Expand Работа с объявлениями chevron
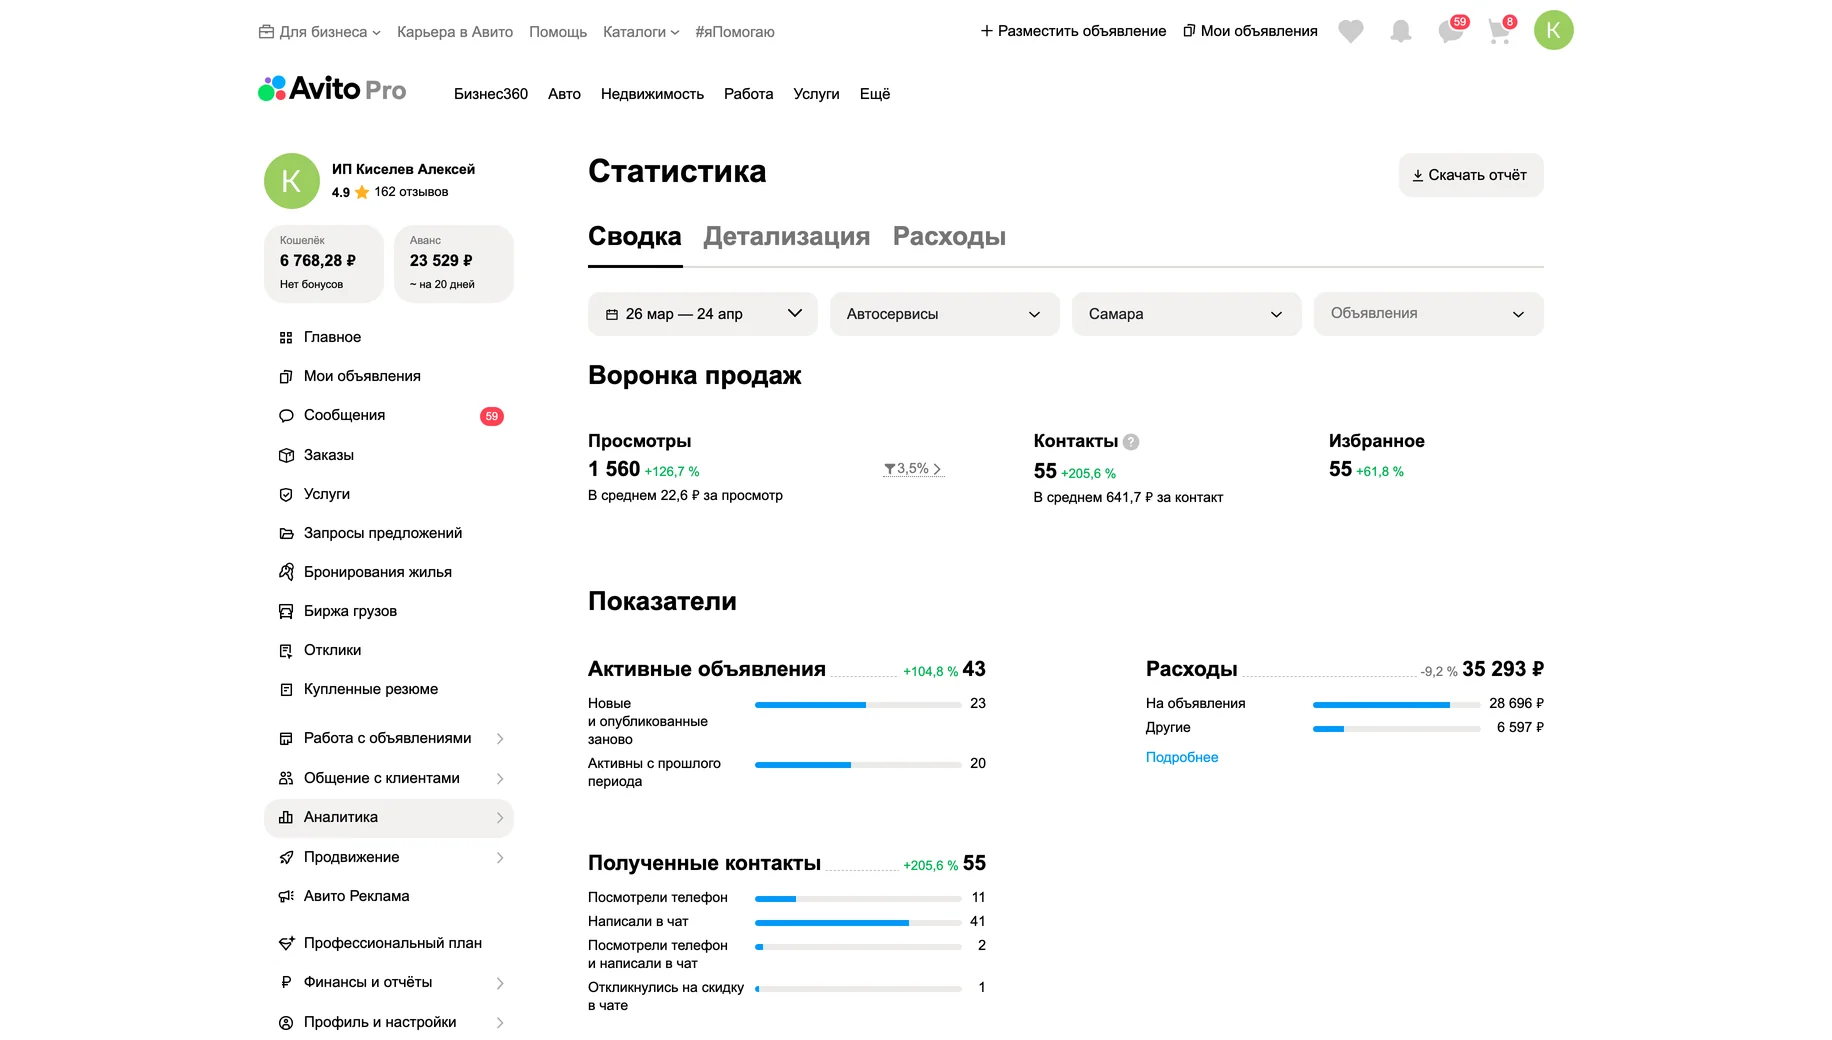Viewport: 1832px width, 1040px height. pos(500,739)
